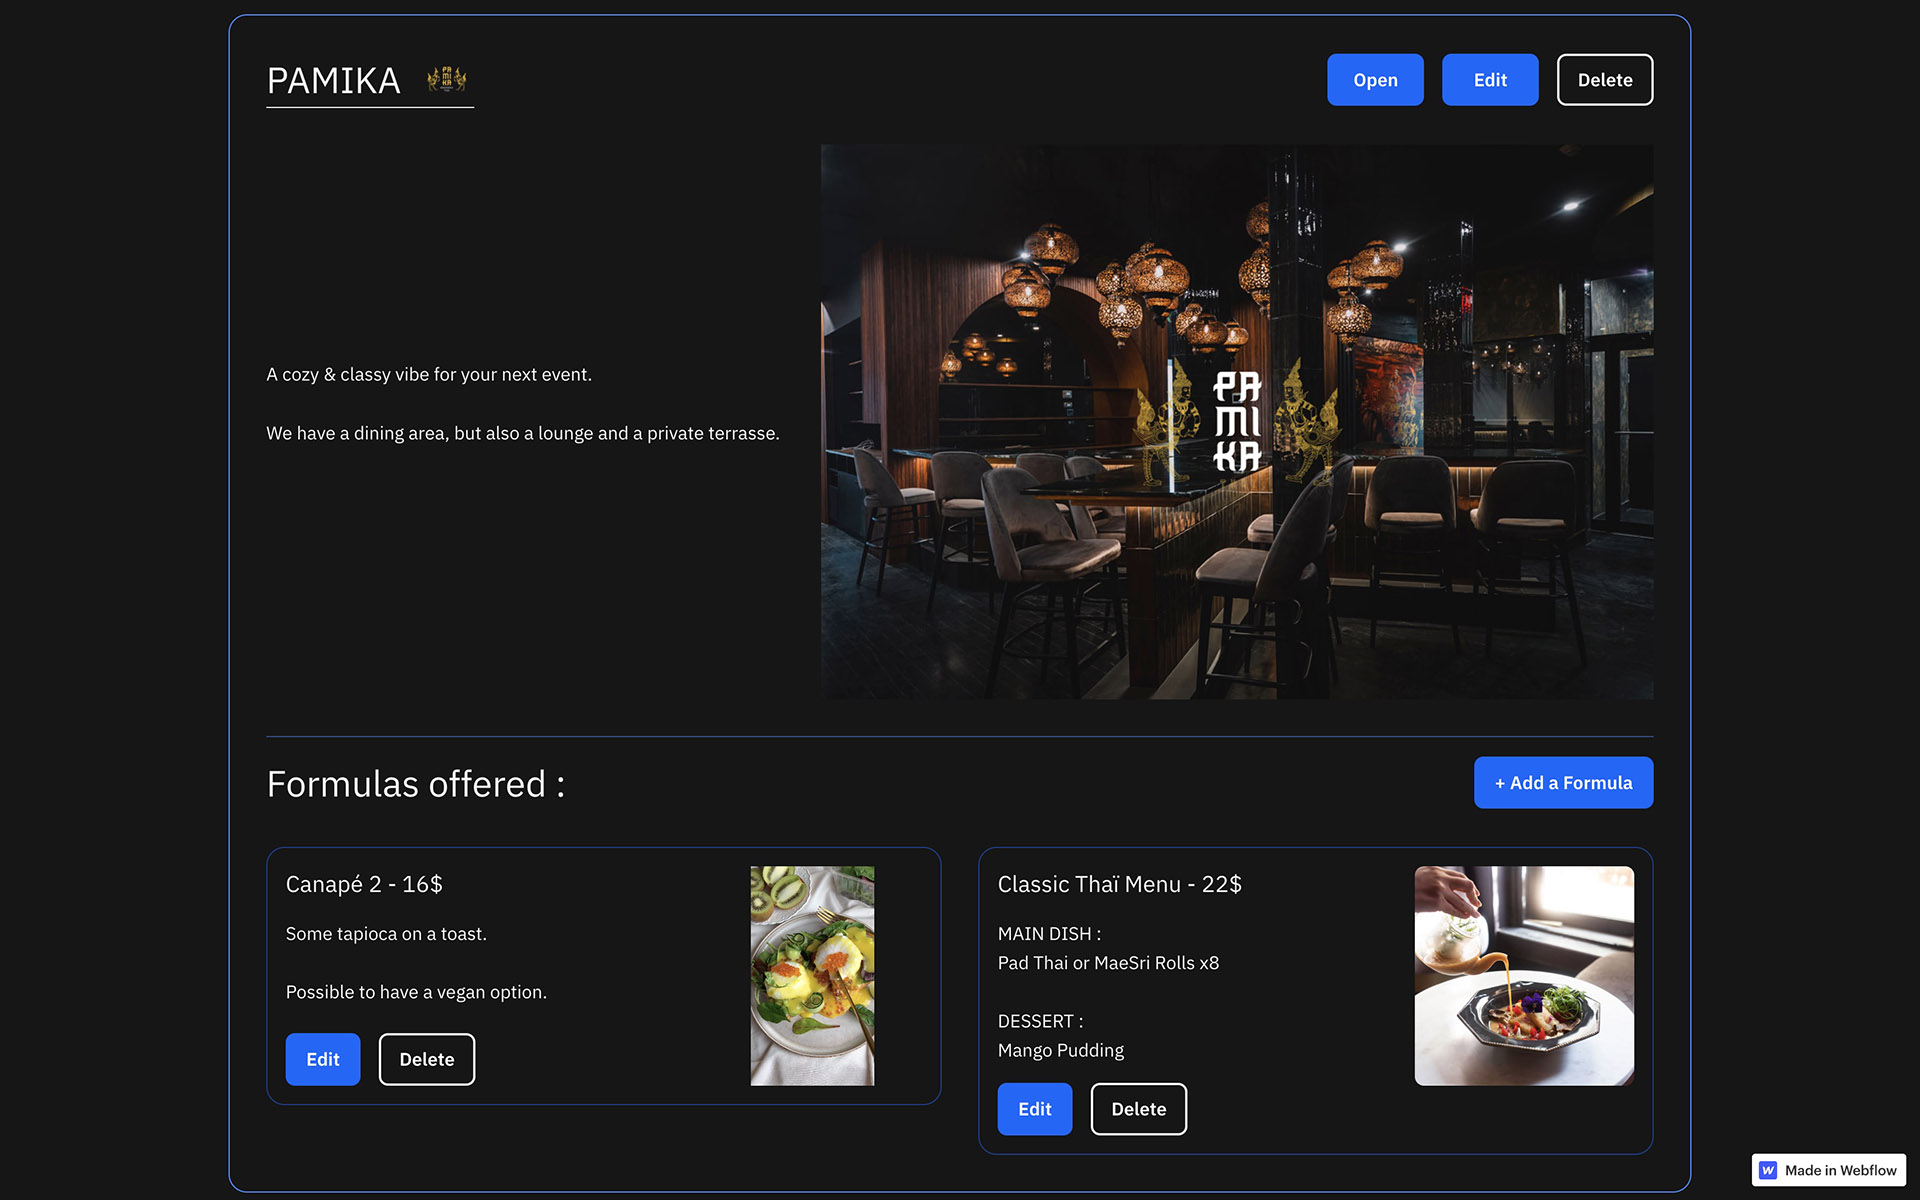Open the Pamika venue
Image resolution: width=1920 pixels, height=1200 pixels.
tap(1374, 80)
